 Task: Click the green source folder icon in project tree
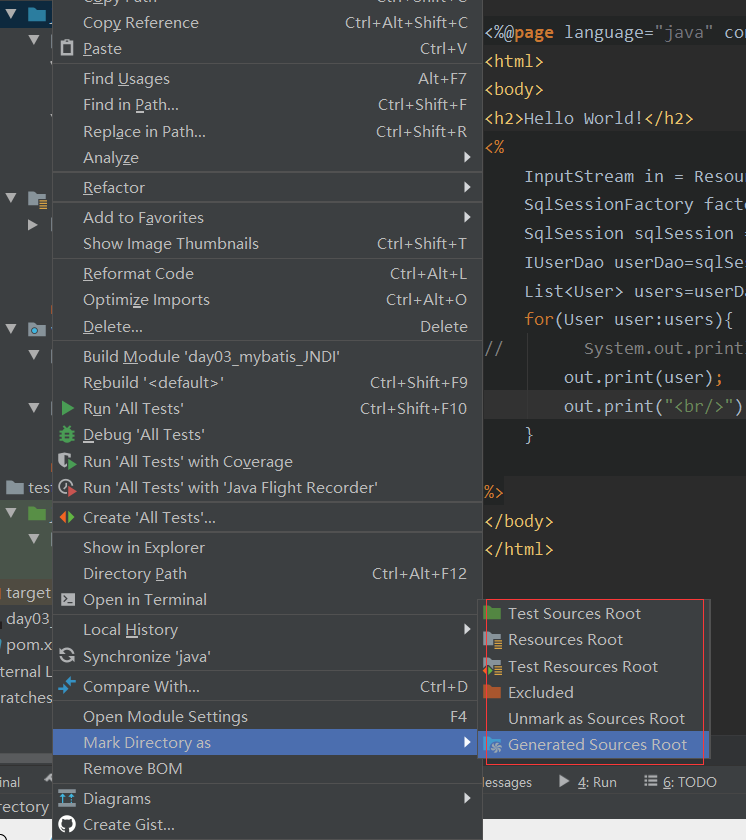tap(37, 513)
